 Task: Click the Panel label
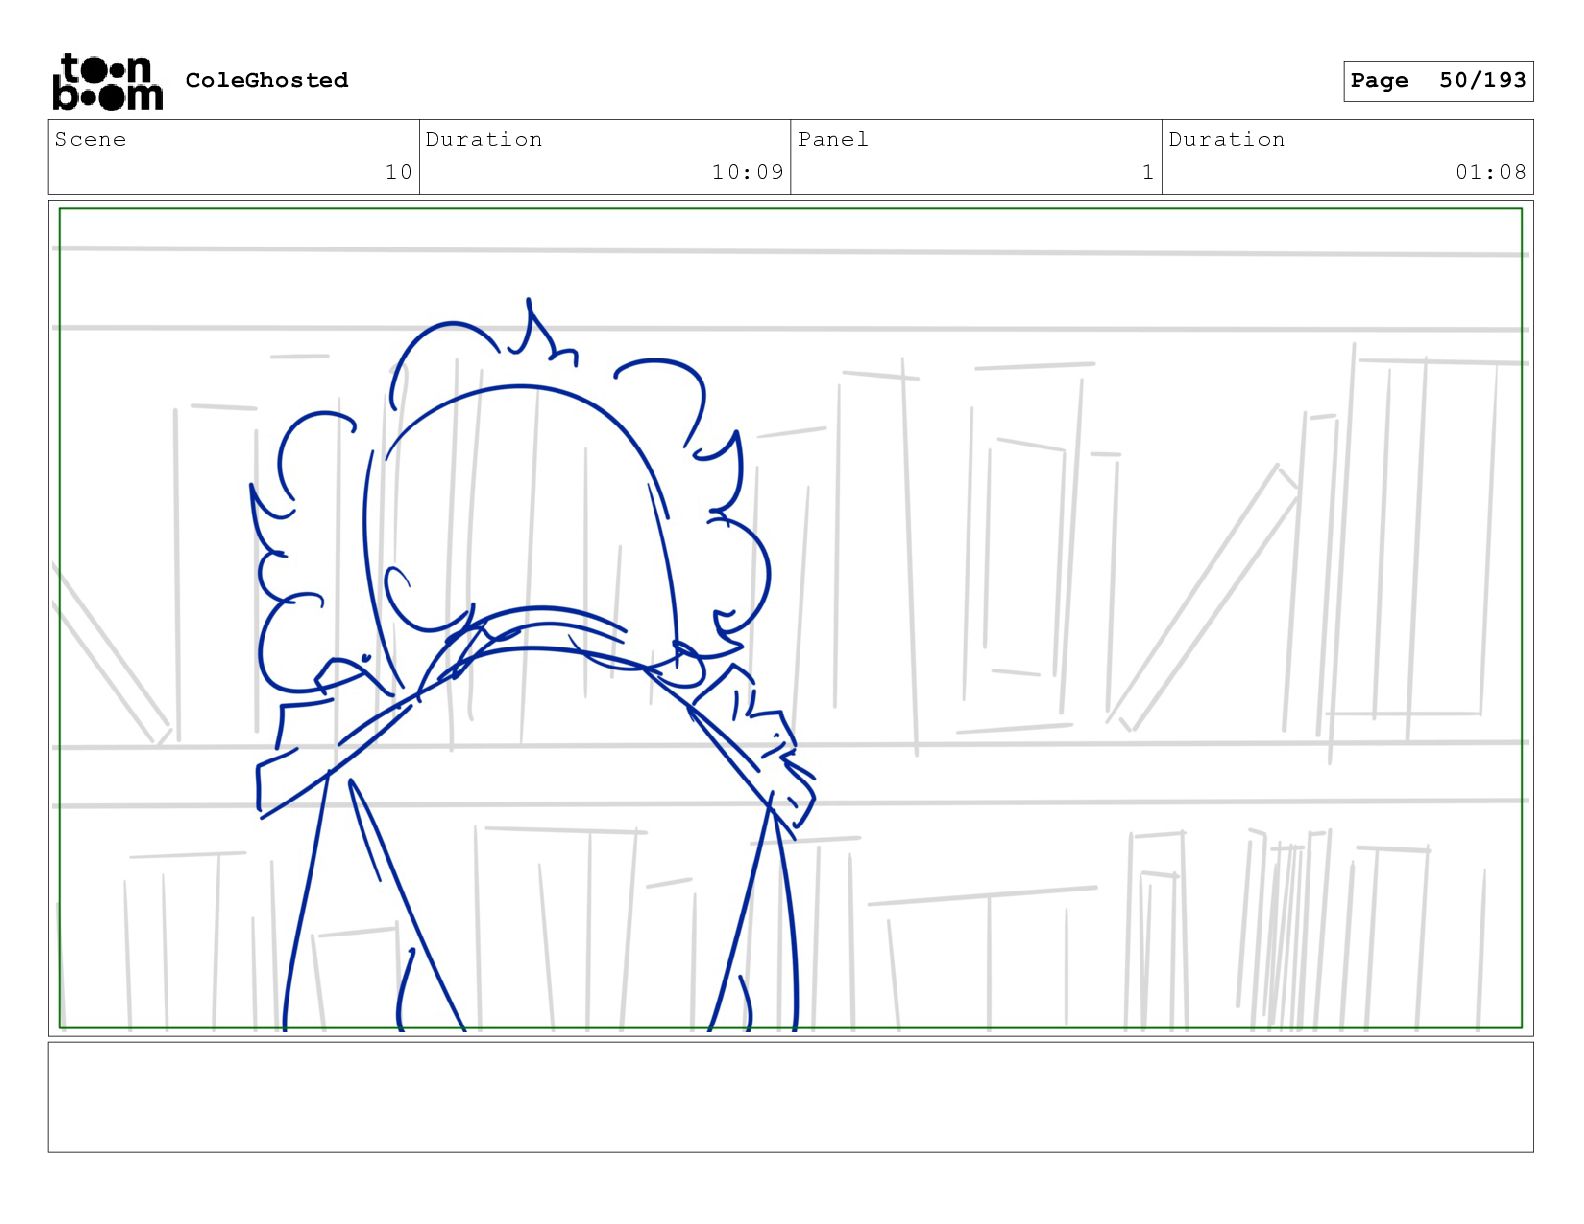pos(833,139)
